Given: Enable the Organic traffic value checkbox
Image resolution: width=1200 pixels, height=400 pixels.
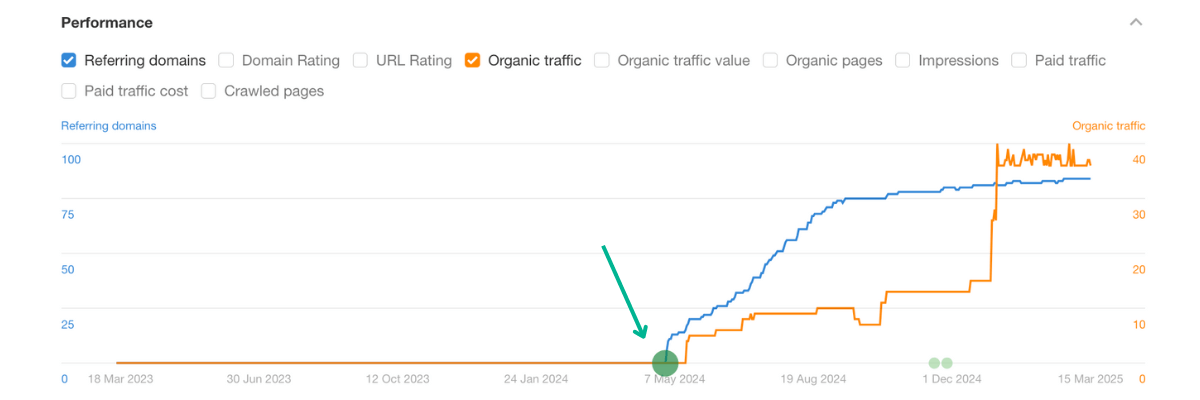Looking at the screenshot, I should tap(602, 60).
